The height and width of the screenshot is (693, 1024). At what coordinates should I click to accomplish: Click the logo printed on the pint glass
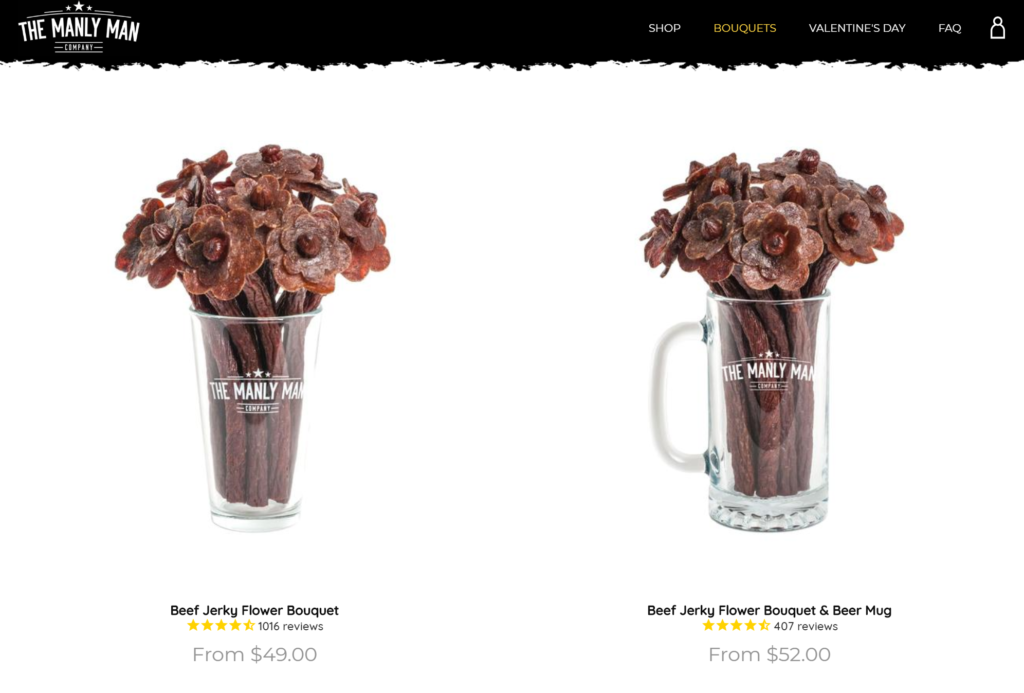tap(257, 391)
